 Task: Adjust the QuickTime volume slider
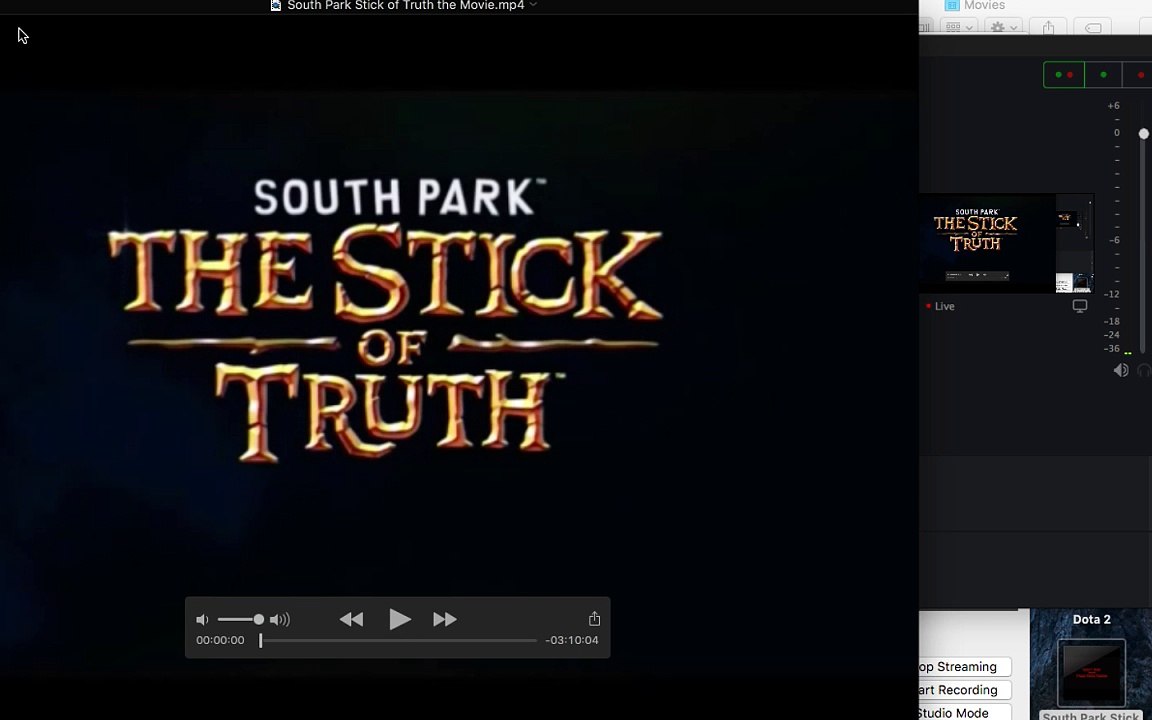[240, 619]
